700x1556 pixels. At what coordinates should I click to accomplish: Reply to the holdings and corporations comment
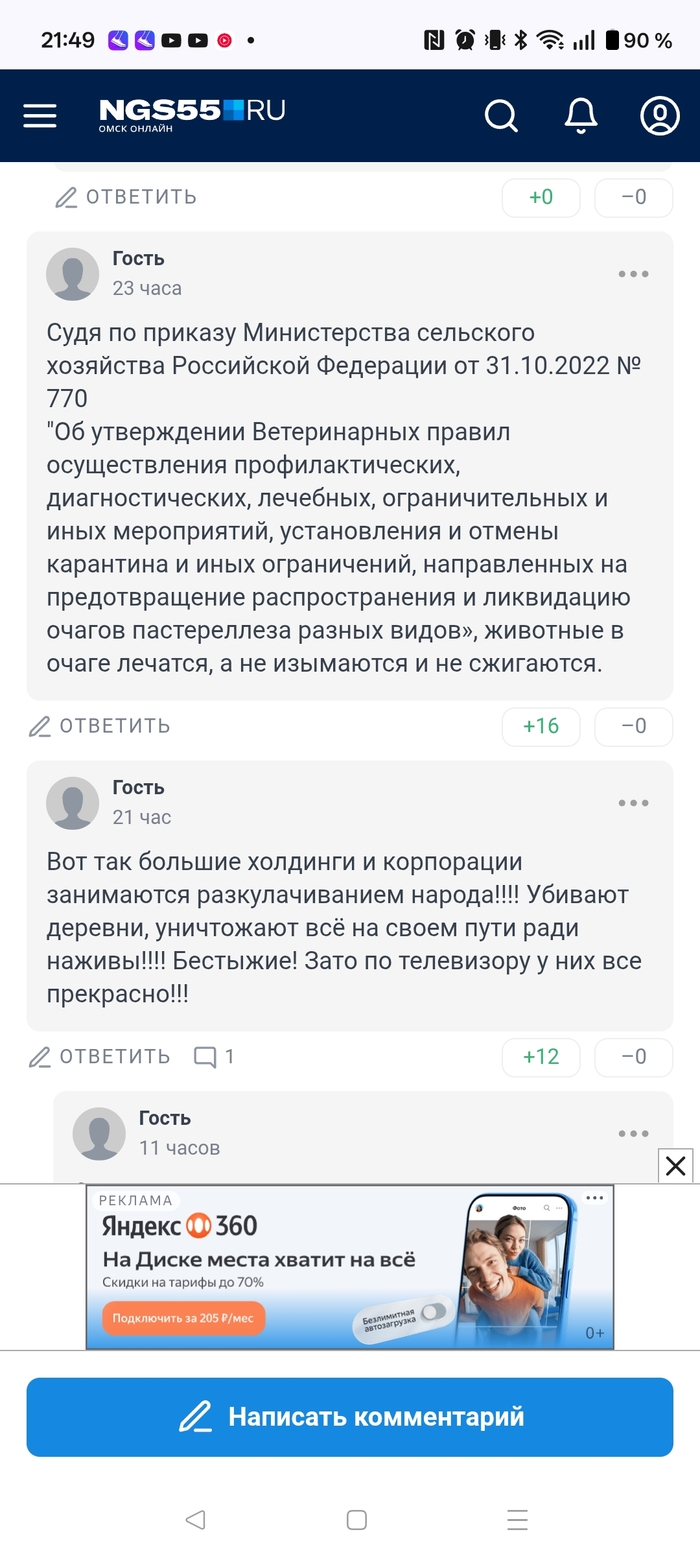(x=100, y=1057)
